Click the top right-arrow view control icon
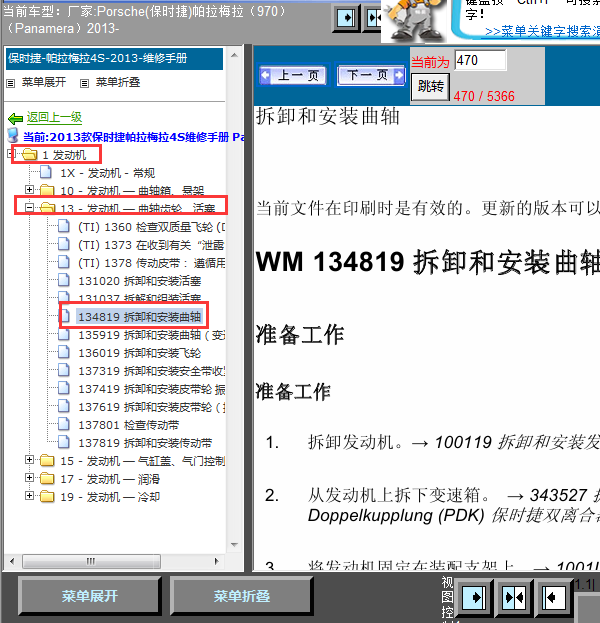Image resolution: width=600 pixels, height=623 pixels. 346,18
